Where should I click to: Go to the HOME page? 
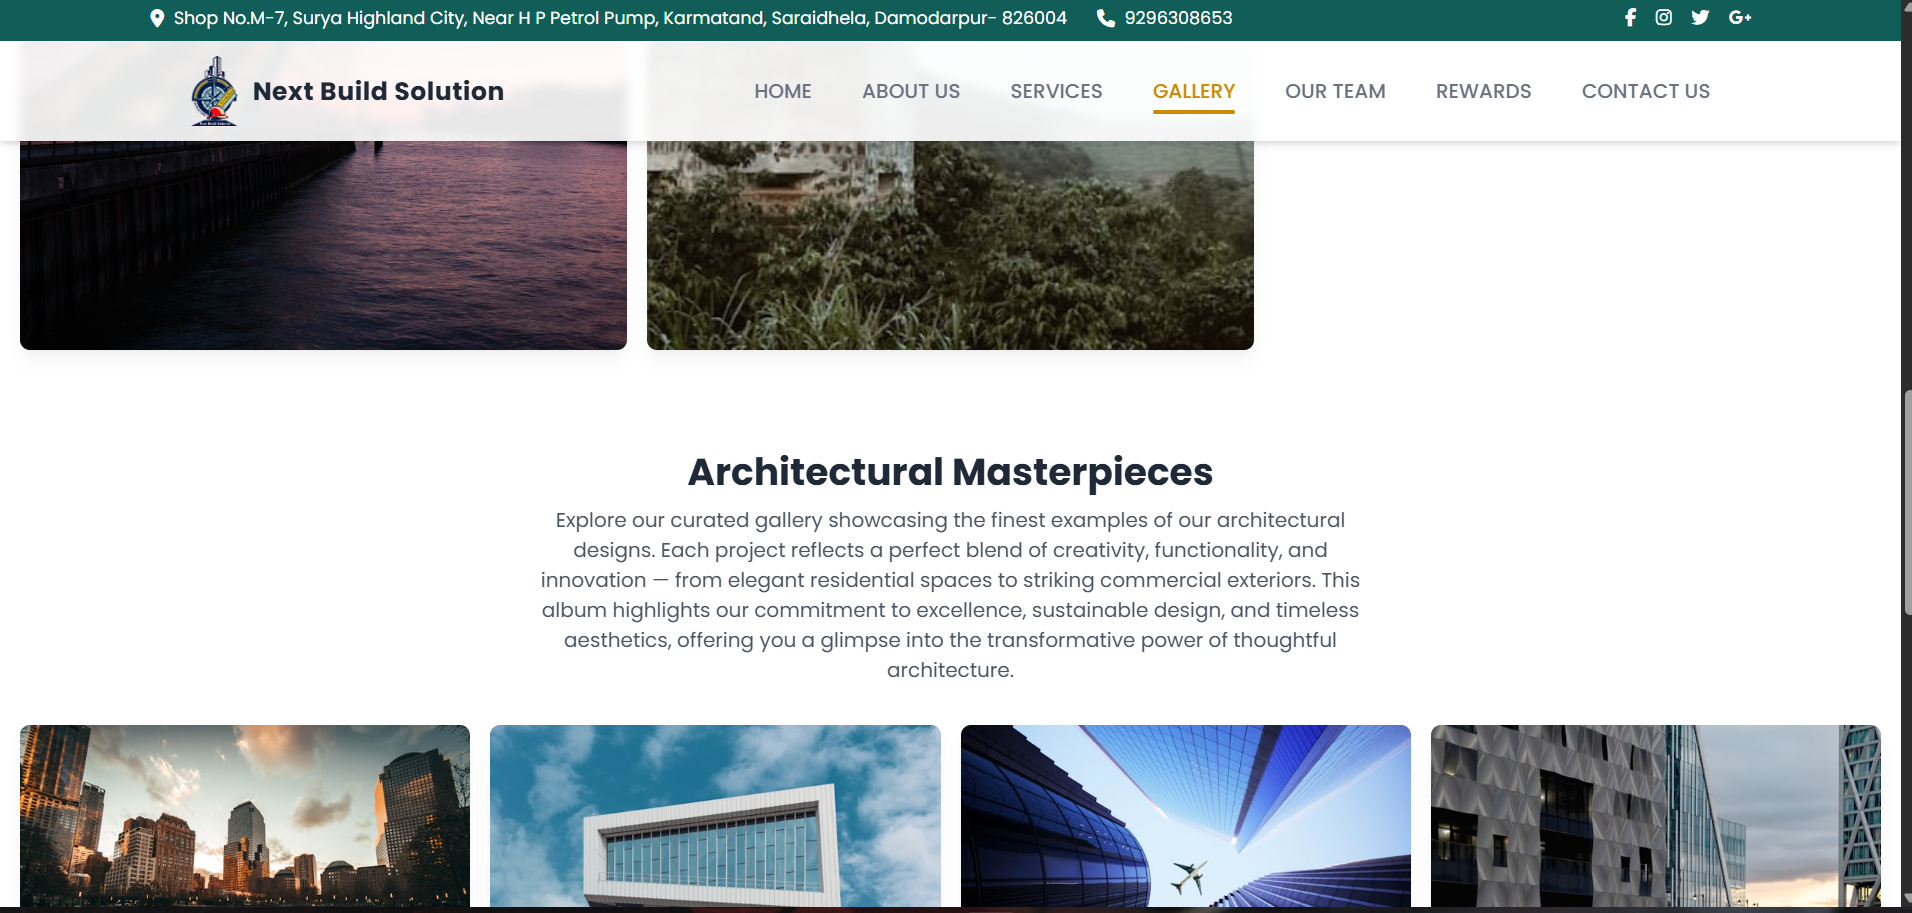click(783, 91)
